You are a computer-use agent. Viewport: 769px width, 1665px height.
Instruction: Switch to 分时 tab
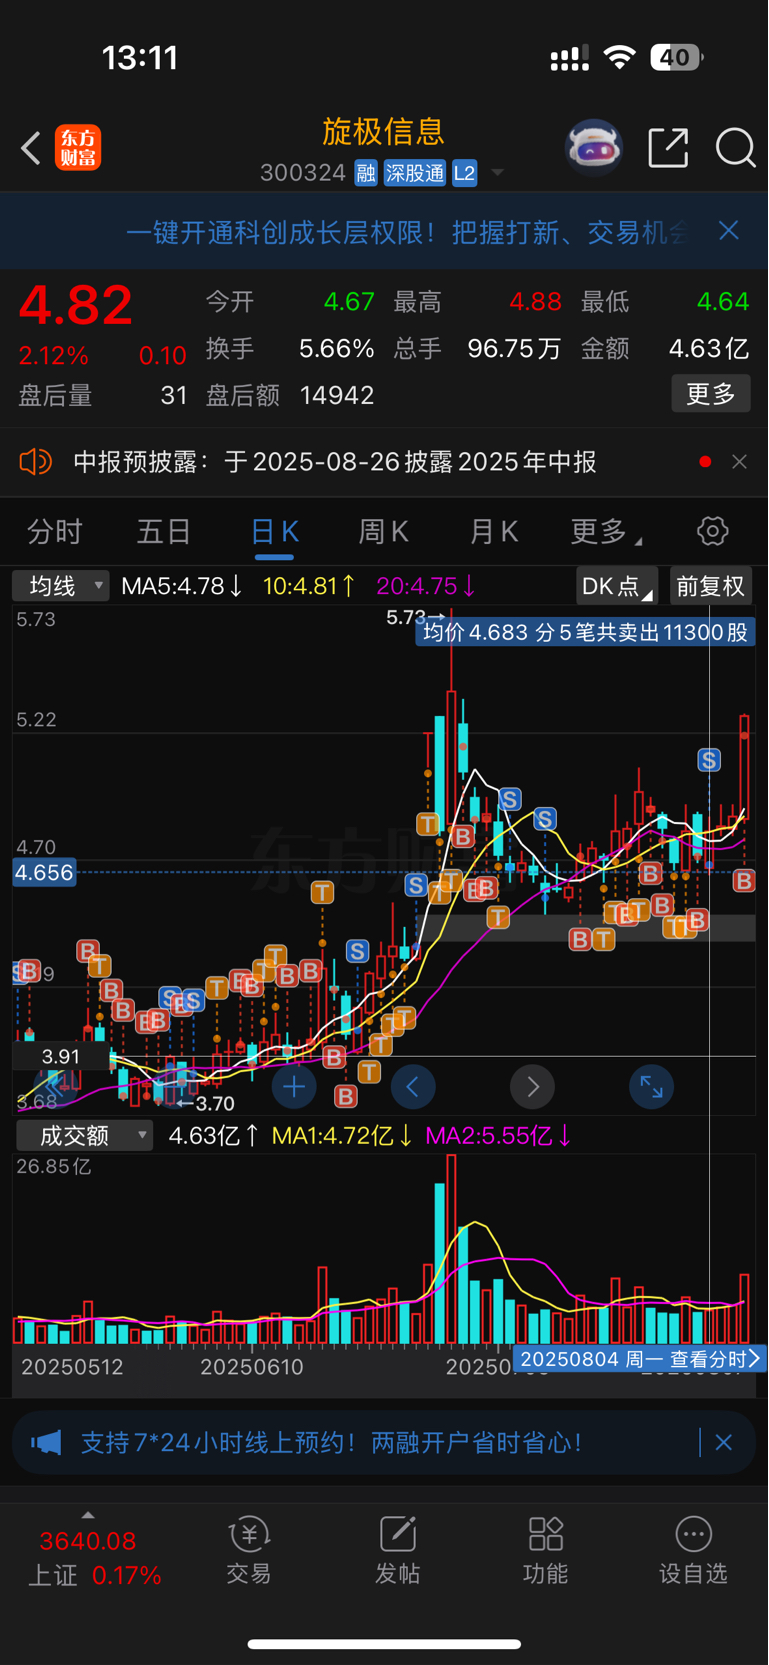(x=55, y=532)
